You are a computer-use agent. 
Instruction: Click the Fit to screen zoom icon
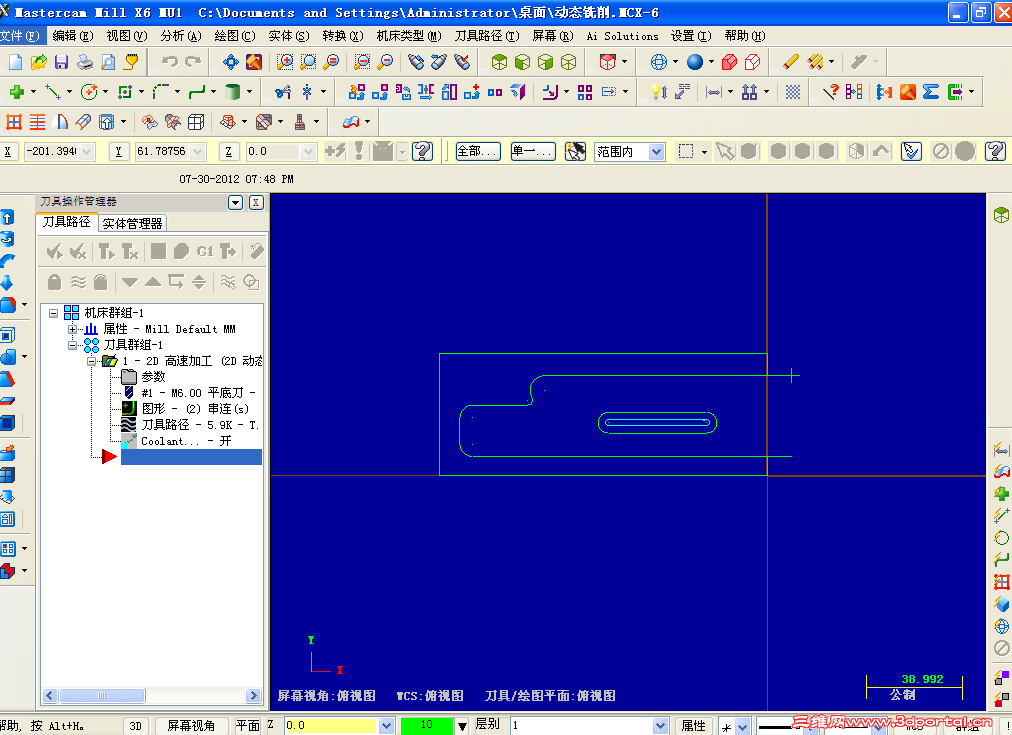(x=331, y=61)
